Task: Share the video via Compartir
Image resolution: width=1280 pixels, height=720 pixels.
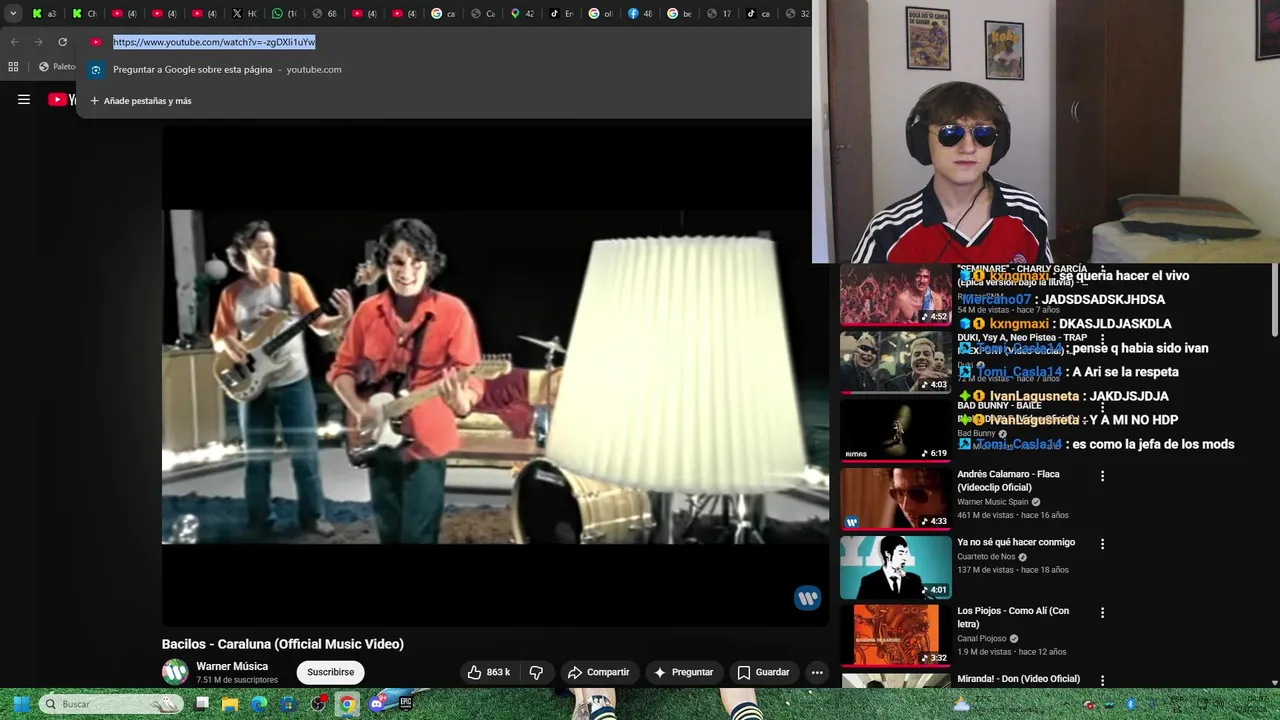Action: point(598,672)
